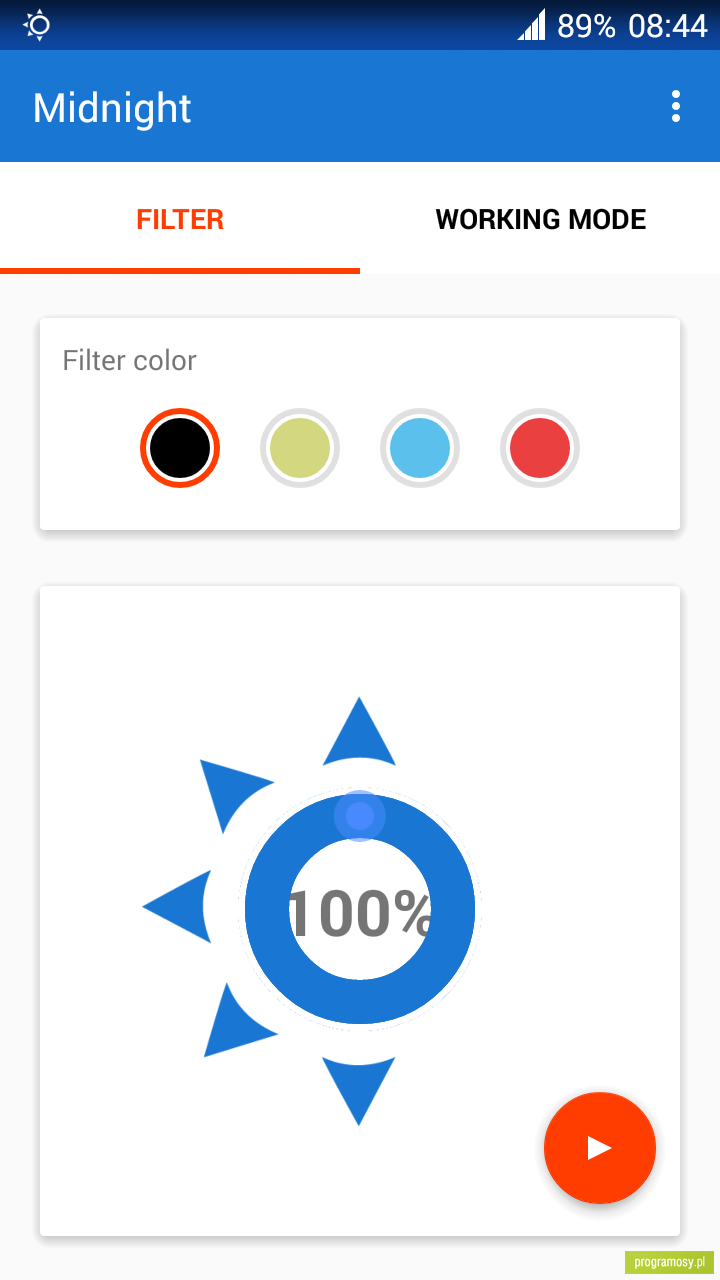Select the black filter color
This screenshot has height=1280, width=720.
pos(180,448)
